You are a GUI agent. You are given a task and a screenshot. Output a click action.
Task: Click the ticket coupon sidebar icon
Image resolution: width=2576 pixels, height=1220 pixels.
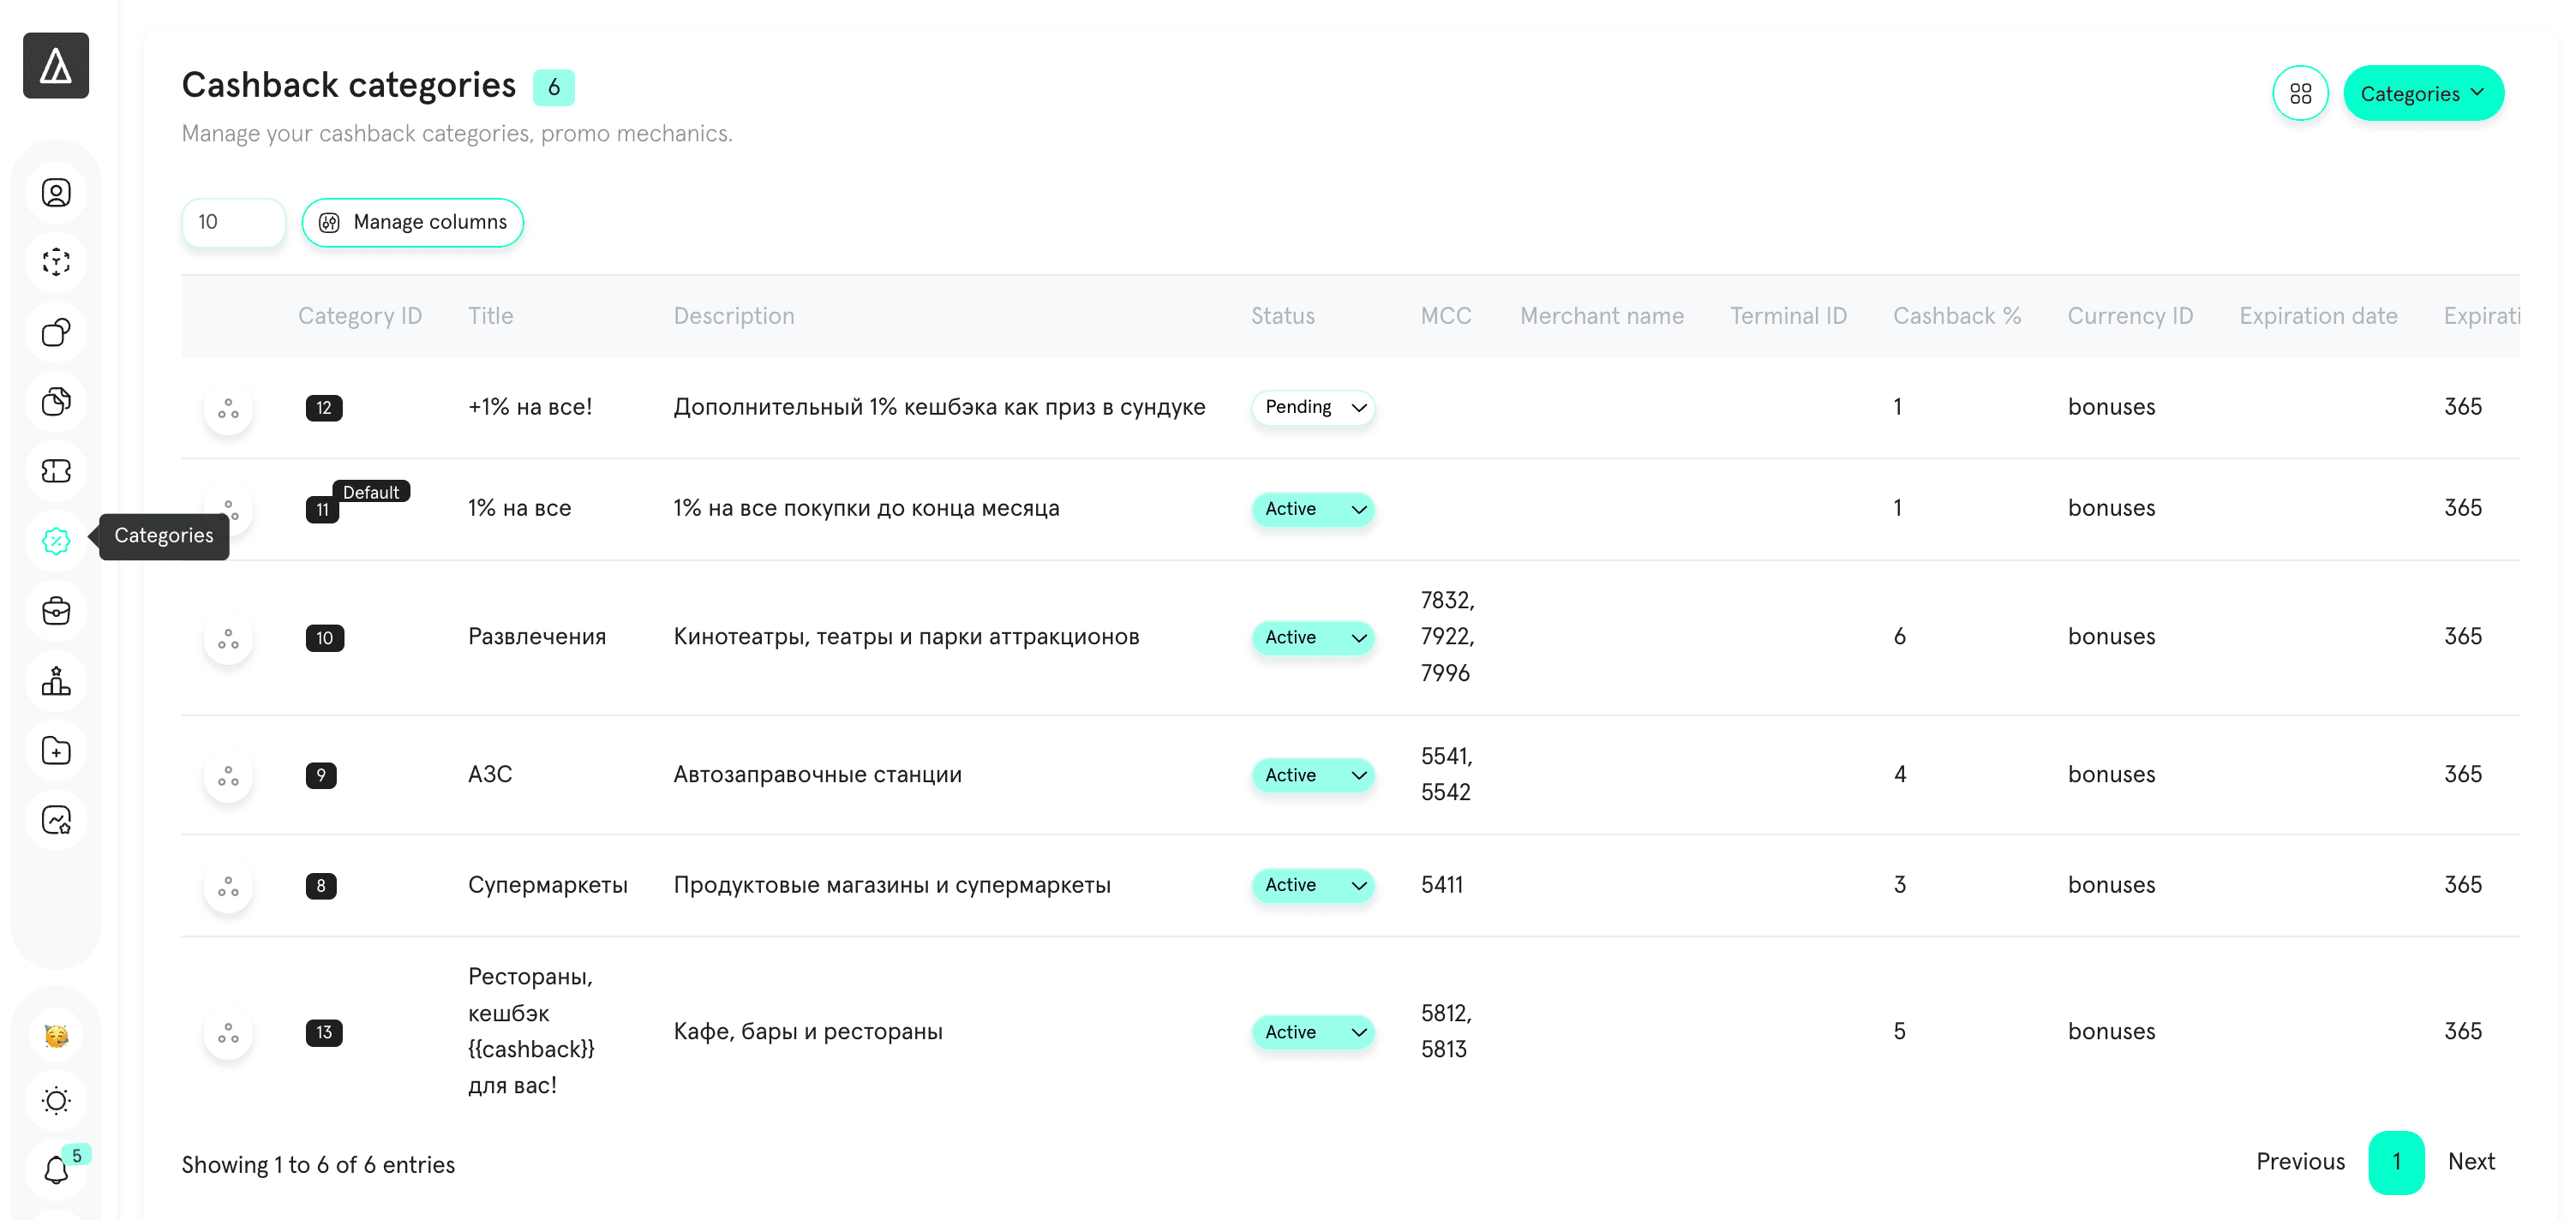pyautogui.click(x=56, y=471)
